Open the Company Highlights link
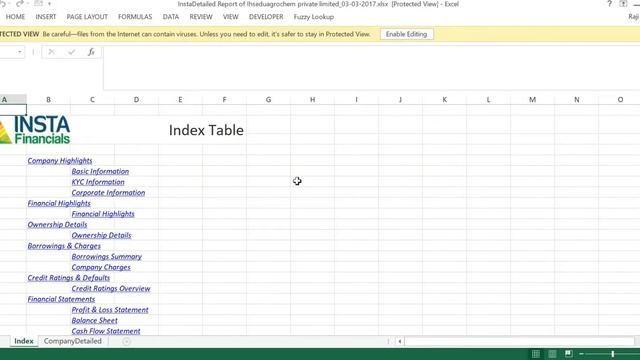Viewport: 640px width, 360px height. [60, 160]
